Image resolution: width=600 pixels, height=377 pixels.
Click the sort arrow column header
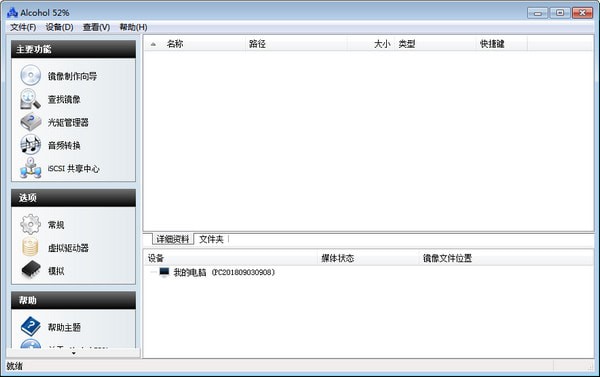[153, 44]
